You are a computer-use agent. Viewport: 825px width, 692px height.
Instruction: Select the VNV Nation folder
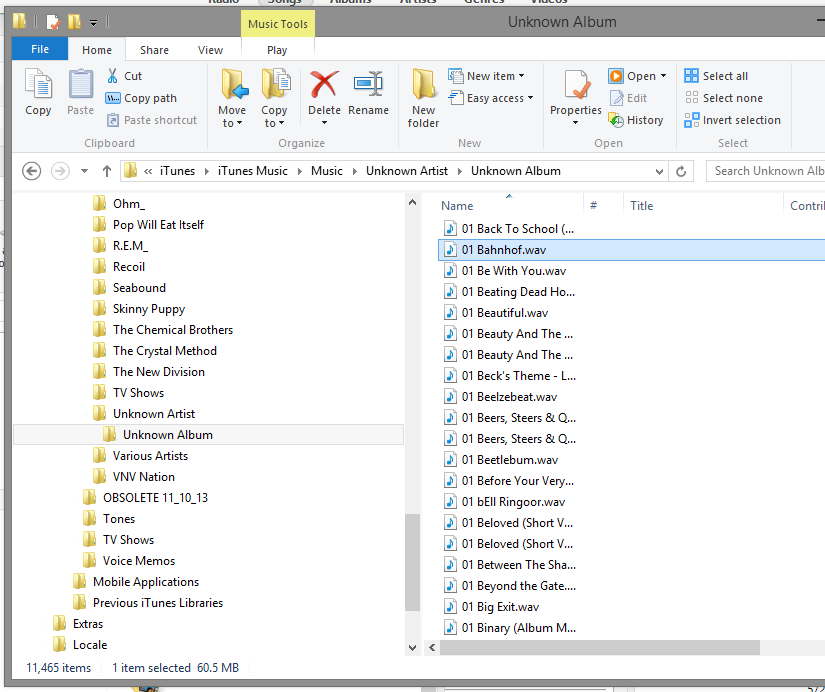[143, 477]
